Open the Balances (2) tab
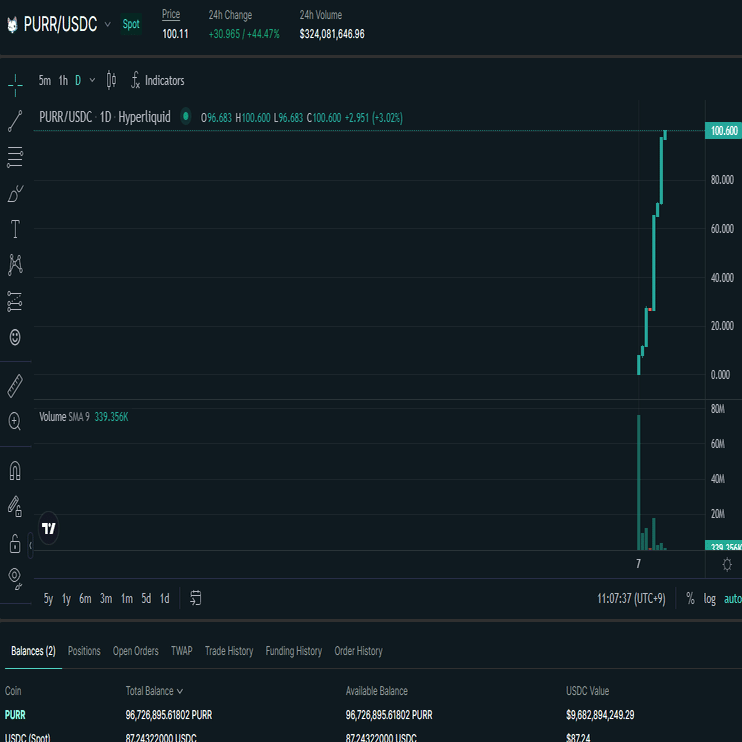The width and height of the screenshot is (742, 742). pos(33,651)
